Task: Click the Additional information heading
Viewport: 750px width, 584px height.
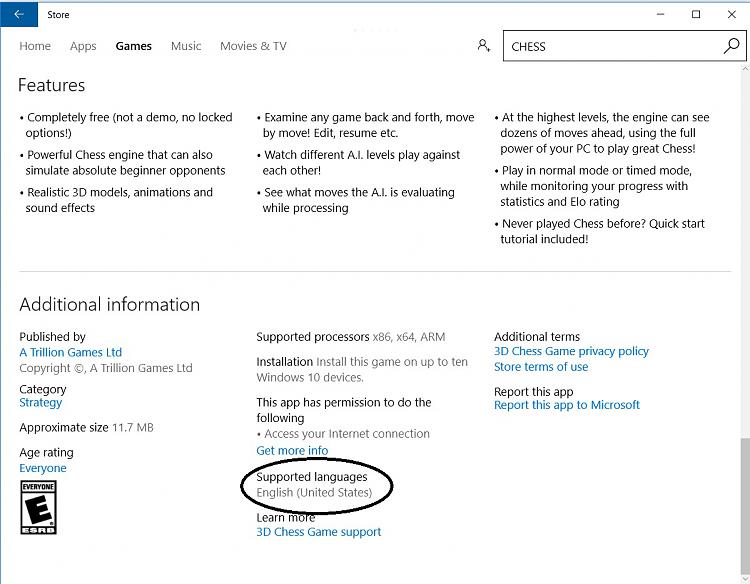Action: (x=110, y=305)
